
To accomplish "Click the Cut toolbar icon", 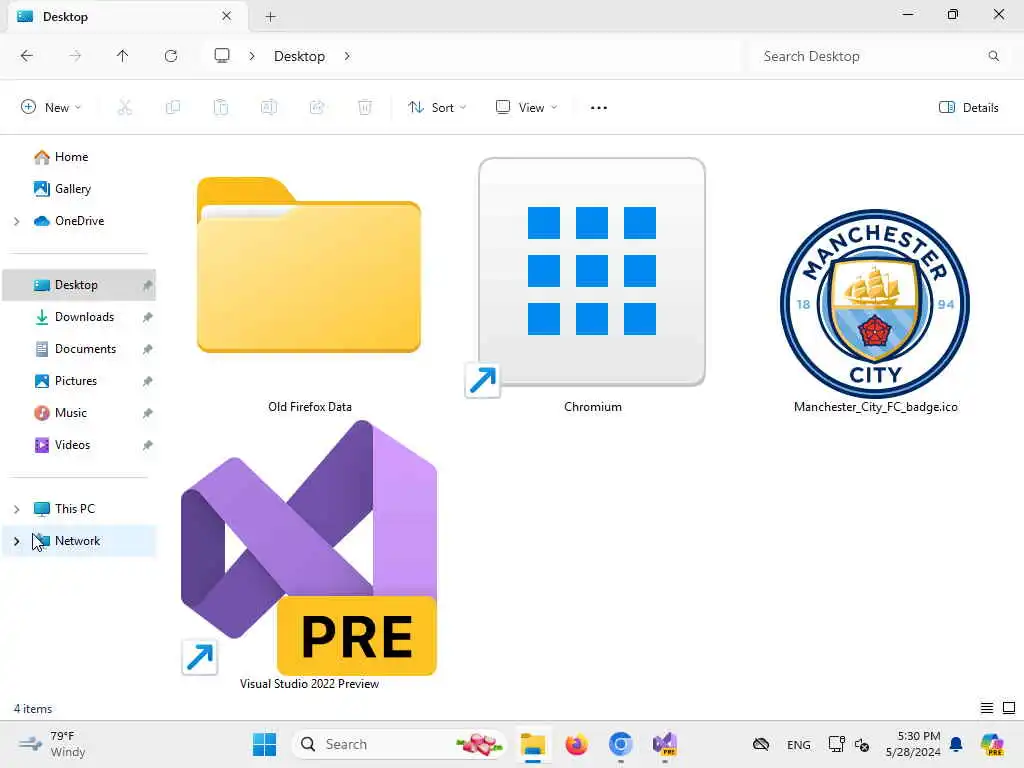I will point(125,107).
